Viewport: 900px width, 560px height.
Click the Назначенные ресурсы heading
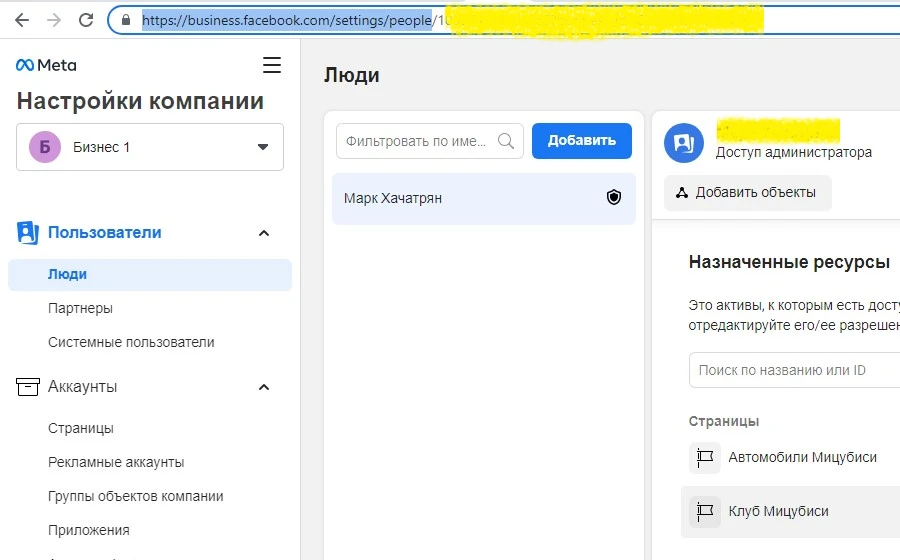pyautogui.click(x=789, y=262)
